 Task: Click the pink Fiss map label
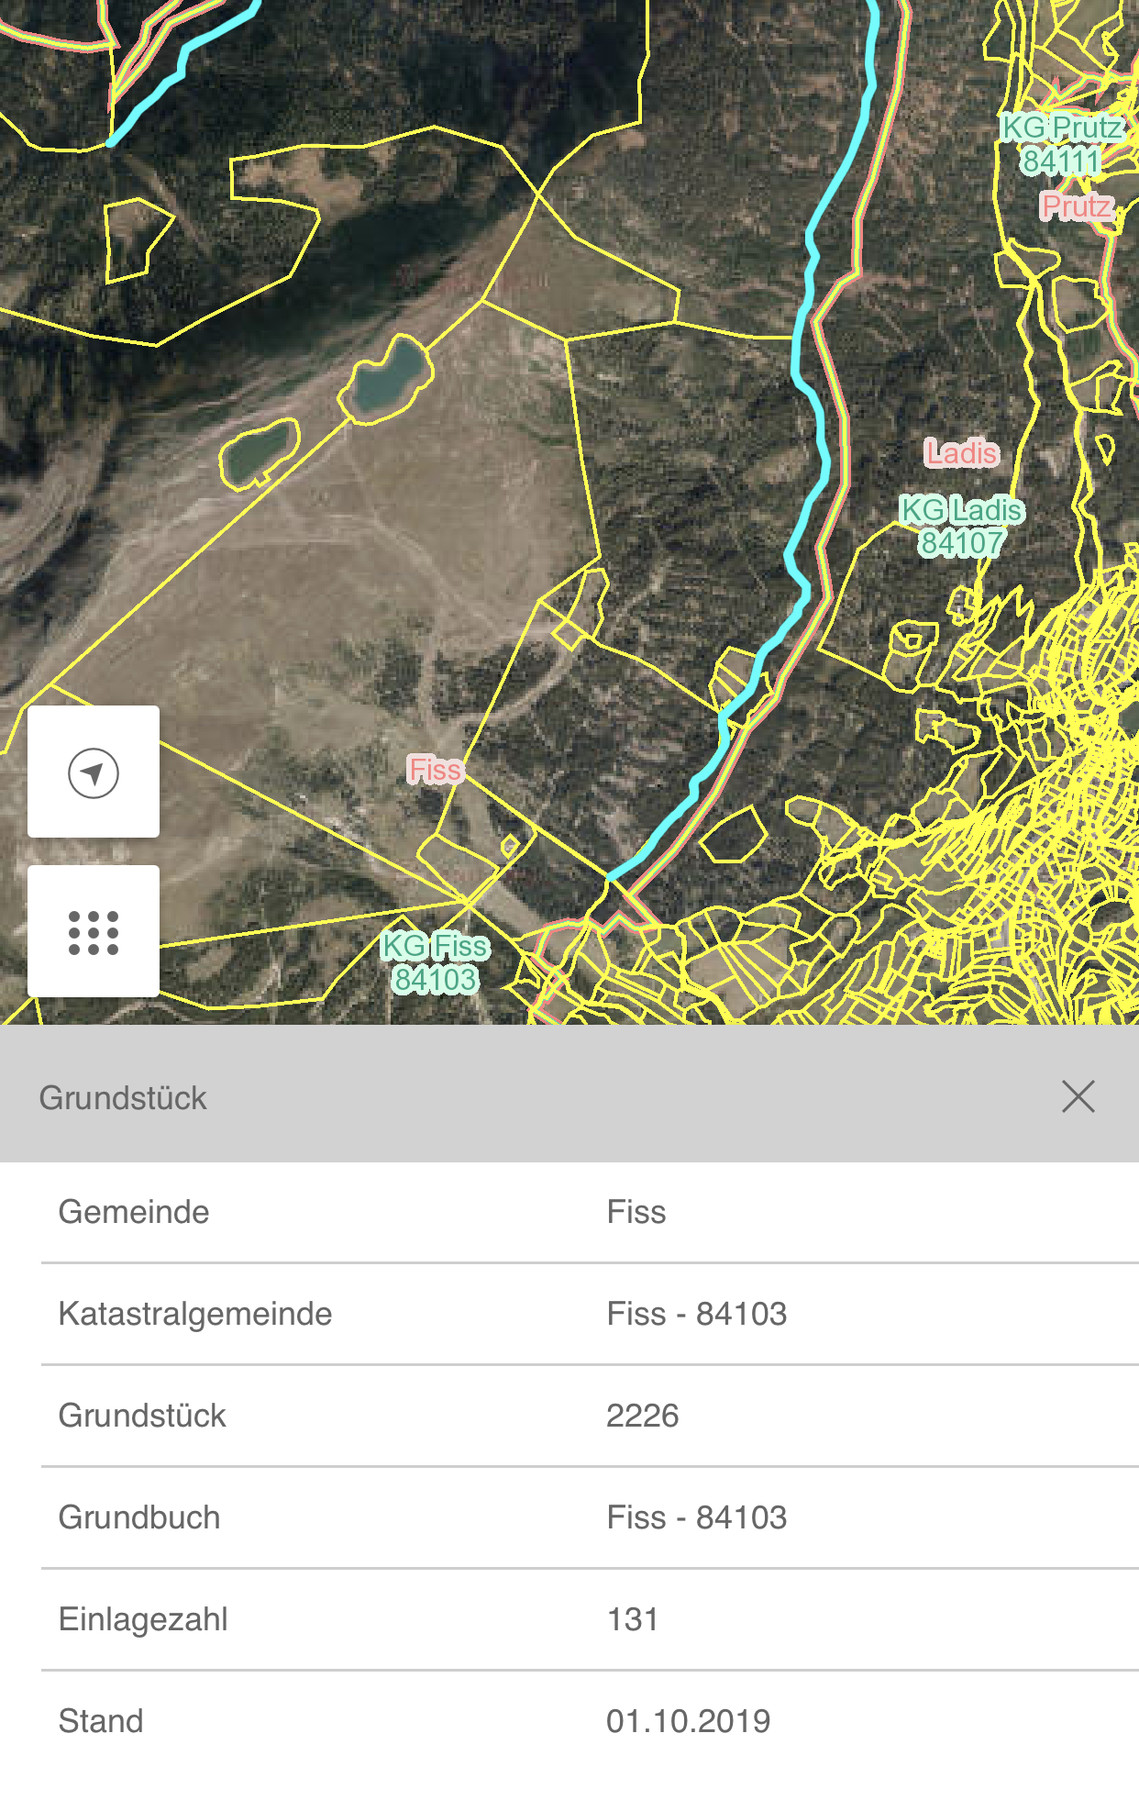point(435,769)
